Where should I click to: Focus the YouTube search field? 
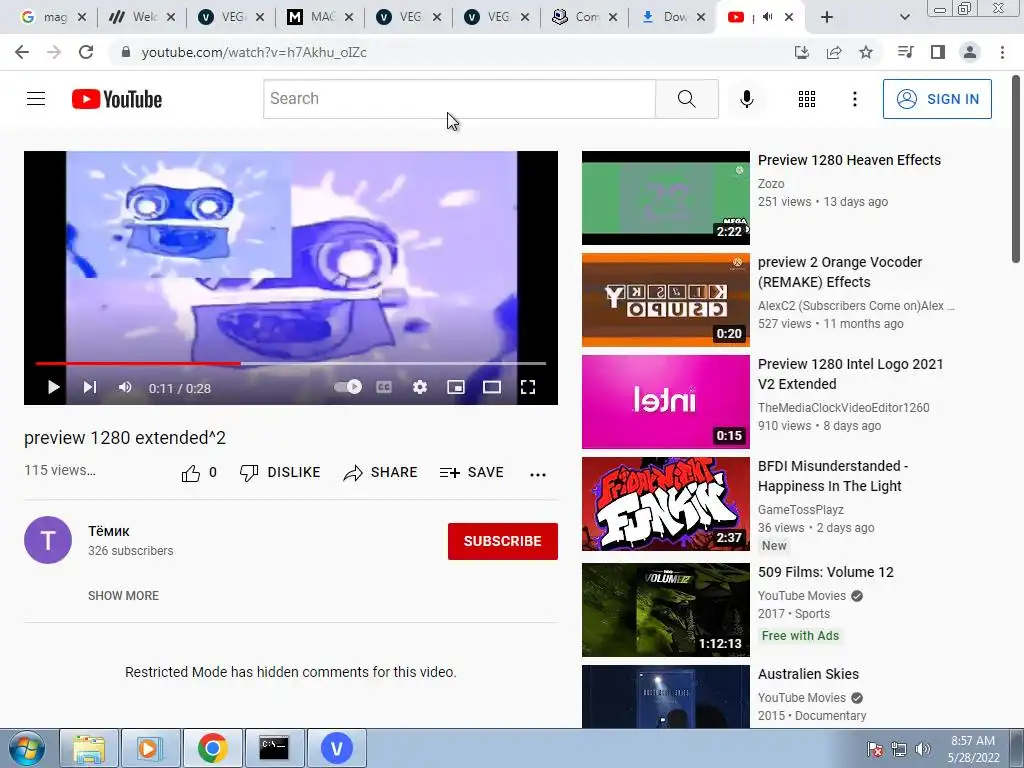(x=459, y=99)
